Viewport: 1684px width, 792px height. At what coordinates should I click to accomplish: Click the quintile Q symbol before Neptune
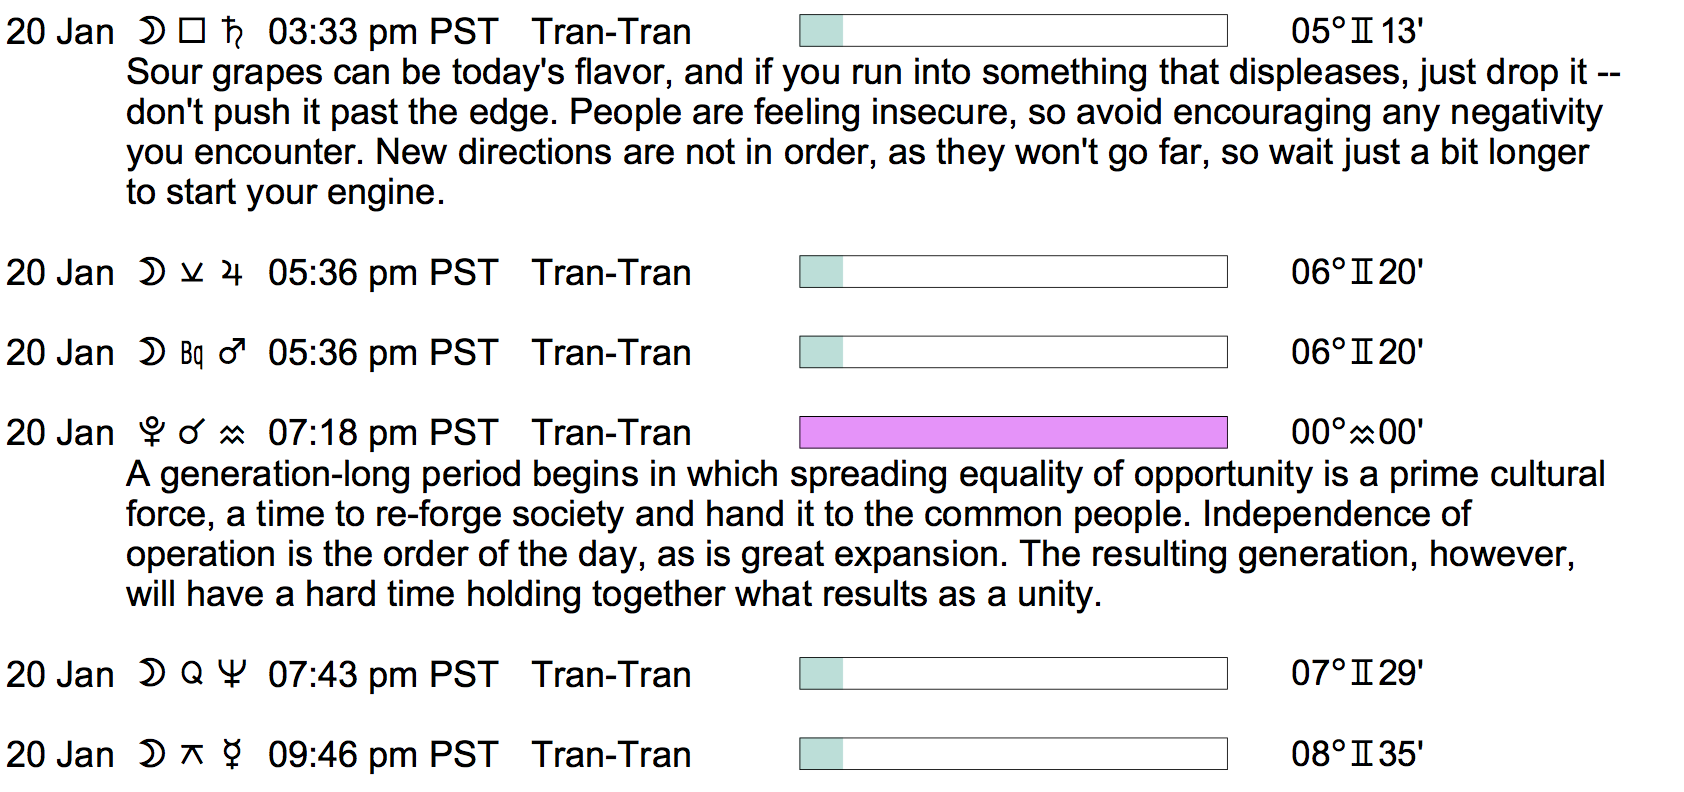192,674
